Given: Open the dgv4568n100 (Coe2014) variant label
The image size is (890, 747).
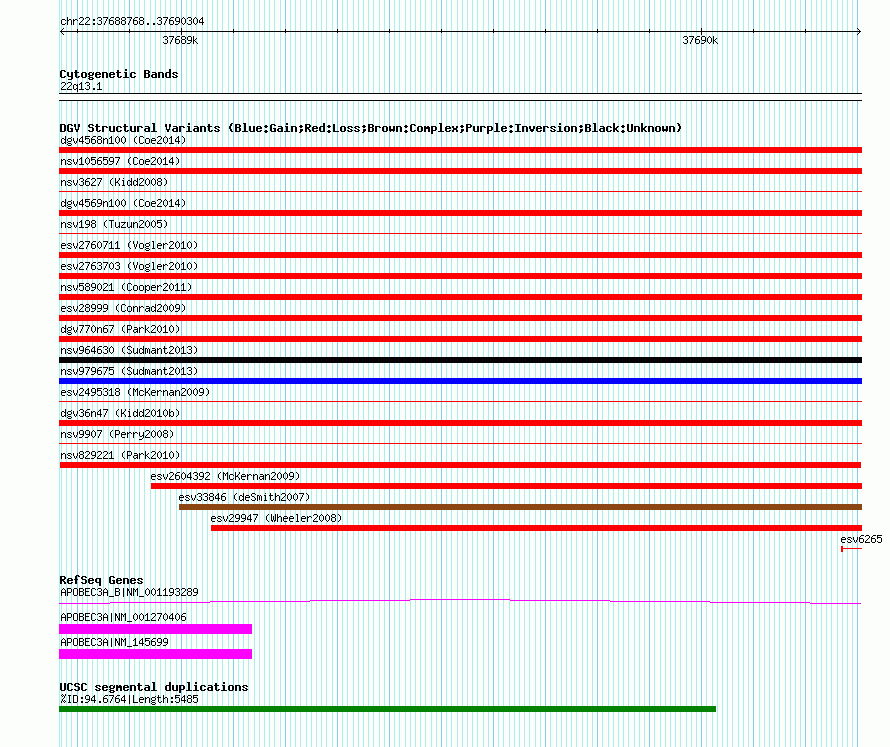Looking at the screenshot, I should pyautogui.click(x=123, y=140).
